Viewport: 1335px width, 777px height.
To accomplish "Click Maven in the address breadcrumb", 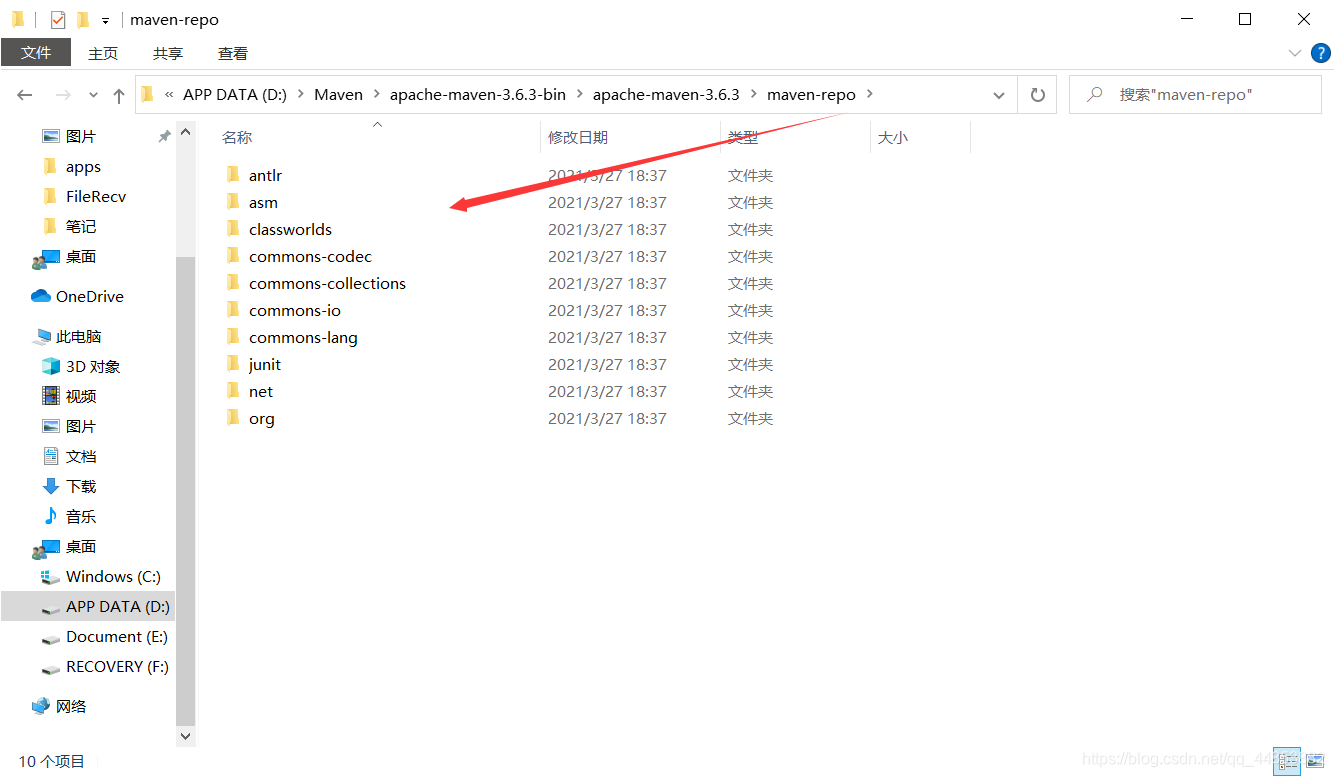I will (338, 94).
